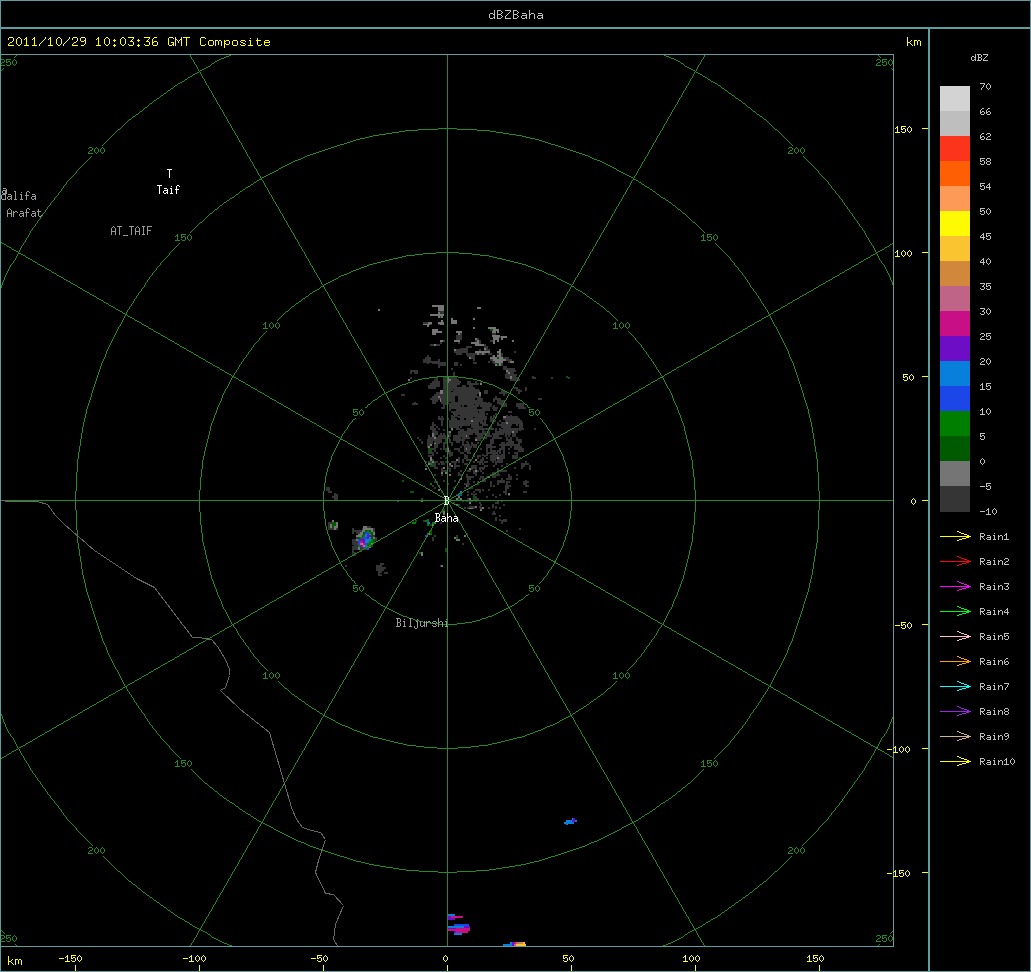This screenshot has width=1031, height=972.
Task: Pick the orange Rain6 arrow icon
Action: (x=955, y=662)
